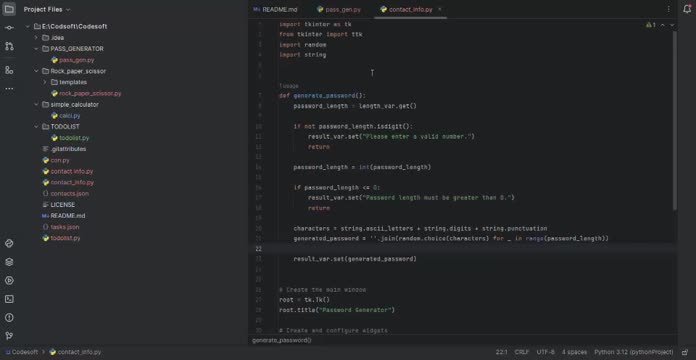Go to next highlighted error arrow
Image resolution: width=696 pixels, height=360 pixels.
(x=672, y=25)
